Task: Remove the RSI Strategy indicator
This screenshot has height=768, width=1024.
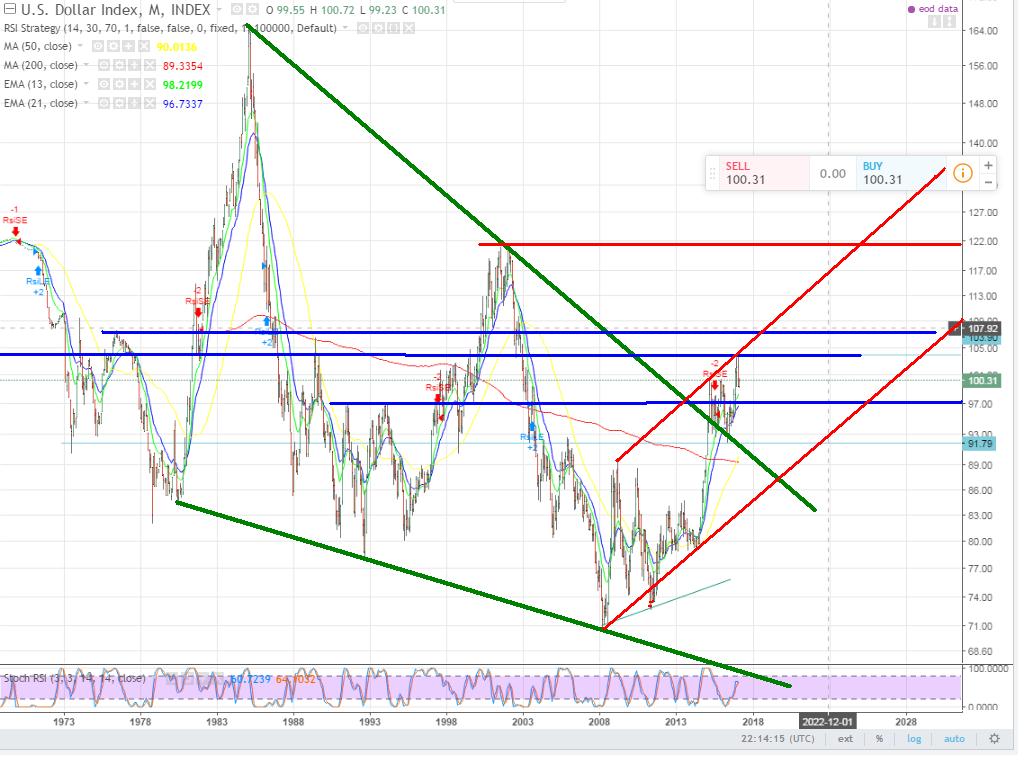Action: coord(409,28)
